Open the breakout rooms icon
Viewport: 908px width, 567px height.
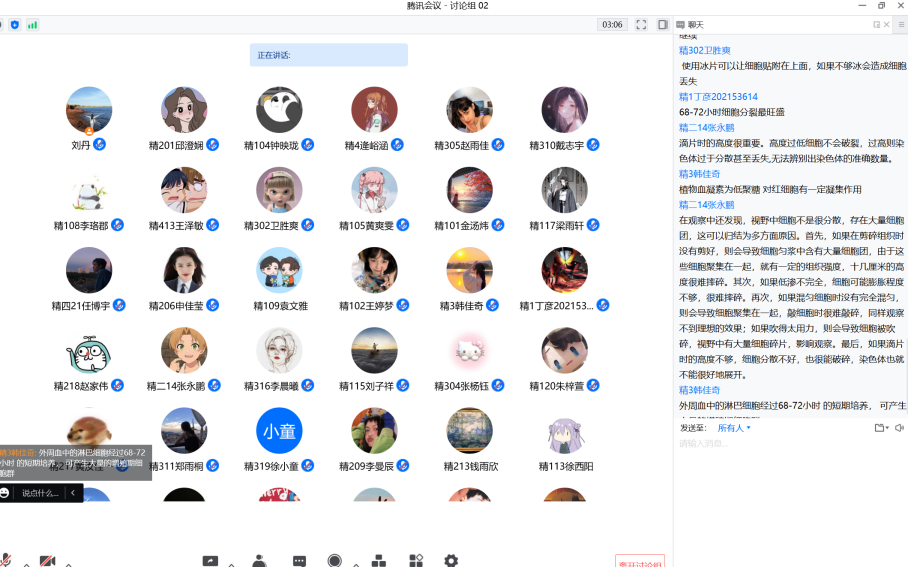coord(379,561)
